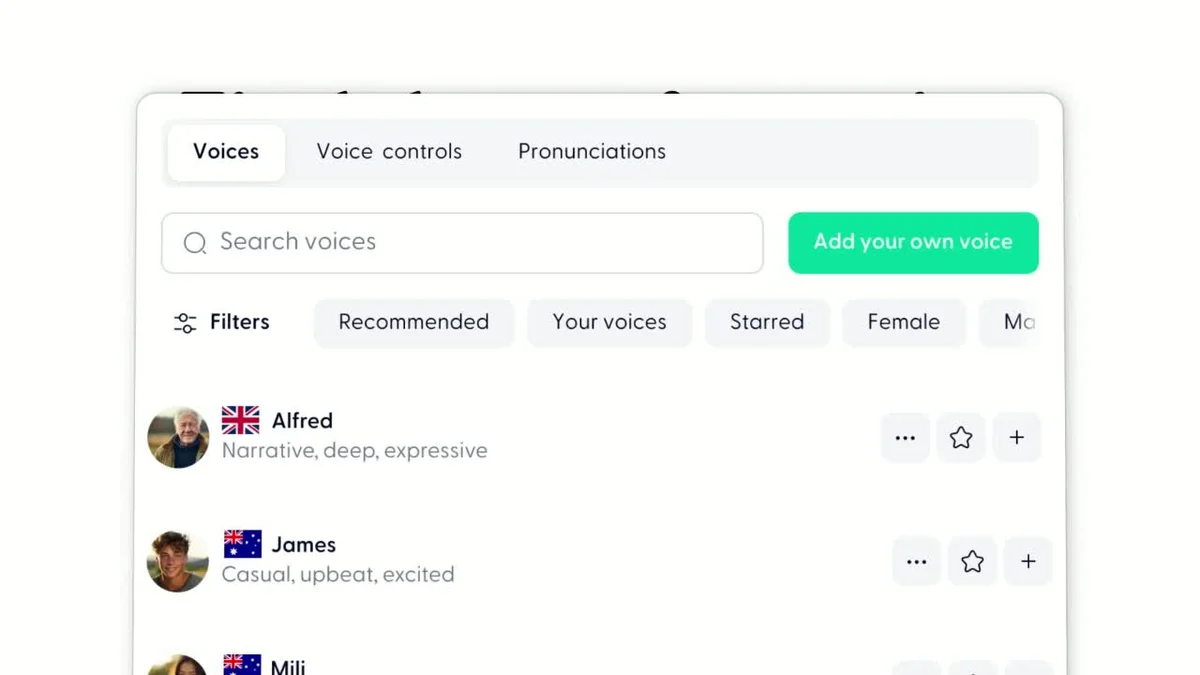Open the Filters panel
The height and width of the screenshot is (675, 1200).
tap(220, 322)
